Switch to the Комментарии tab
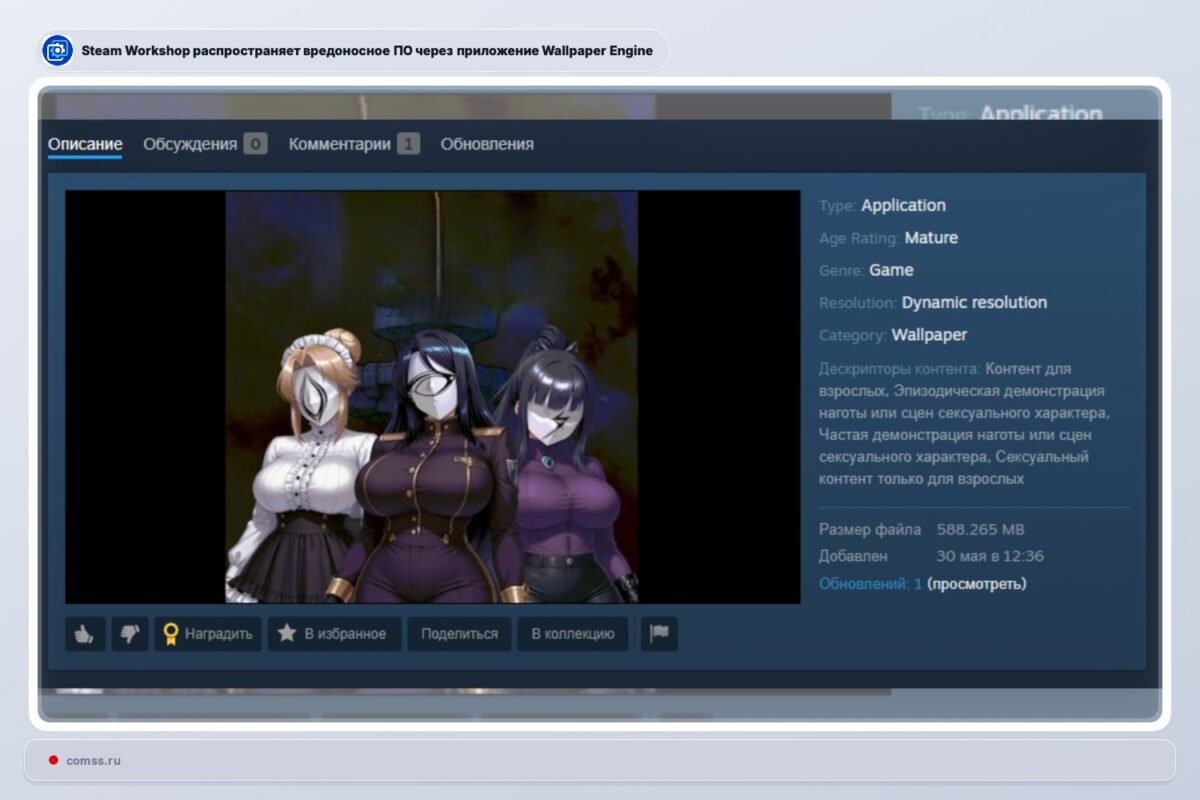This screenshot has height=800, width=1200. (339, 144)
